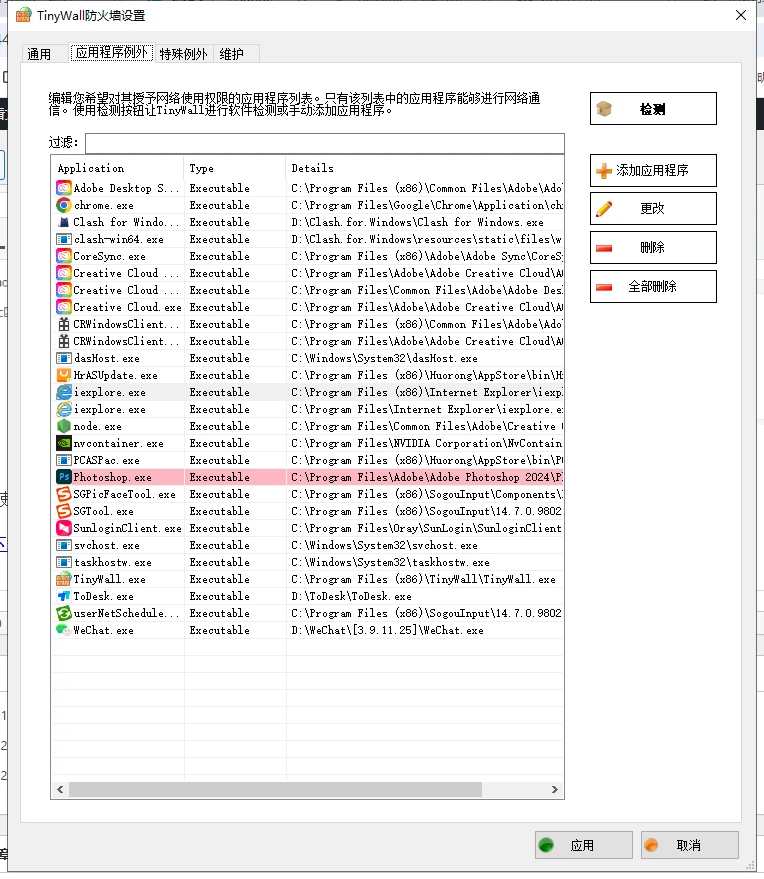Select the nvcontainer.exe entry name
This screenshot has height=879, width=764.
pos(118,443)
